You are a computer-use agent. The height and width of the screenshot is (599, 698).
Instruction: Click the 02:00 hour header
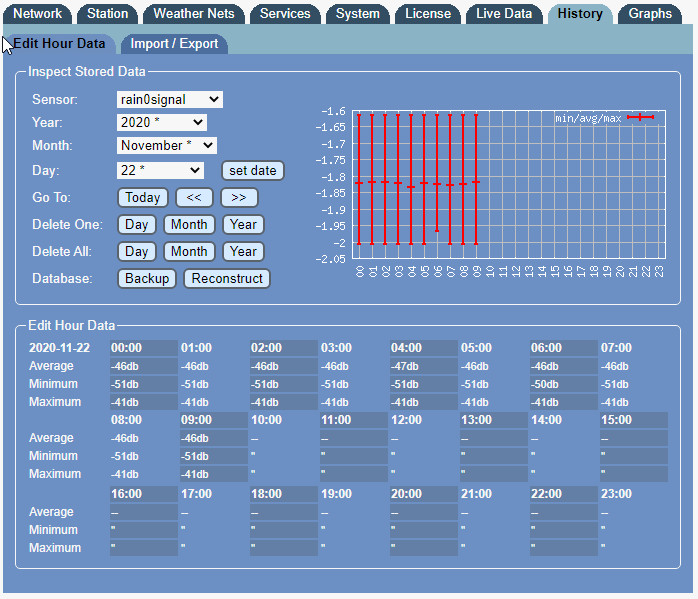tap(284, 348)
